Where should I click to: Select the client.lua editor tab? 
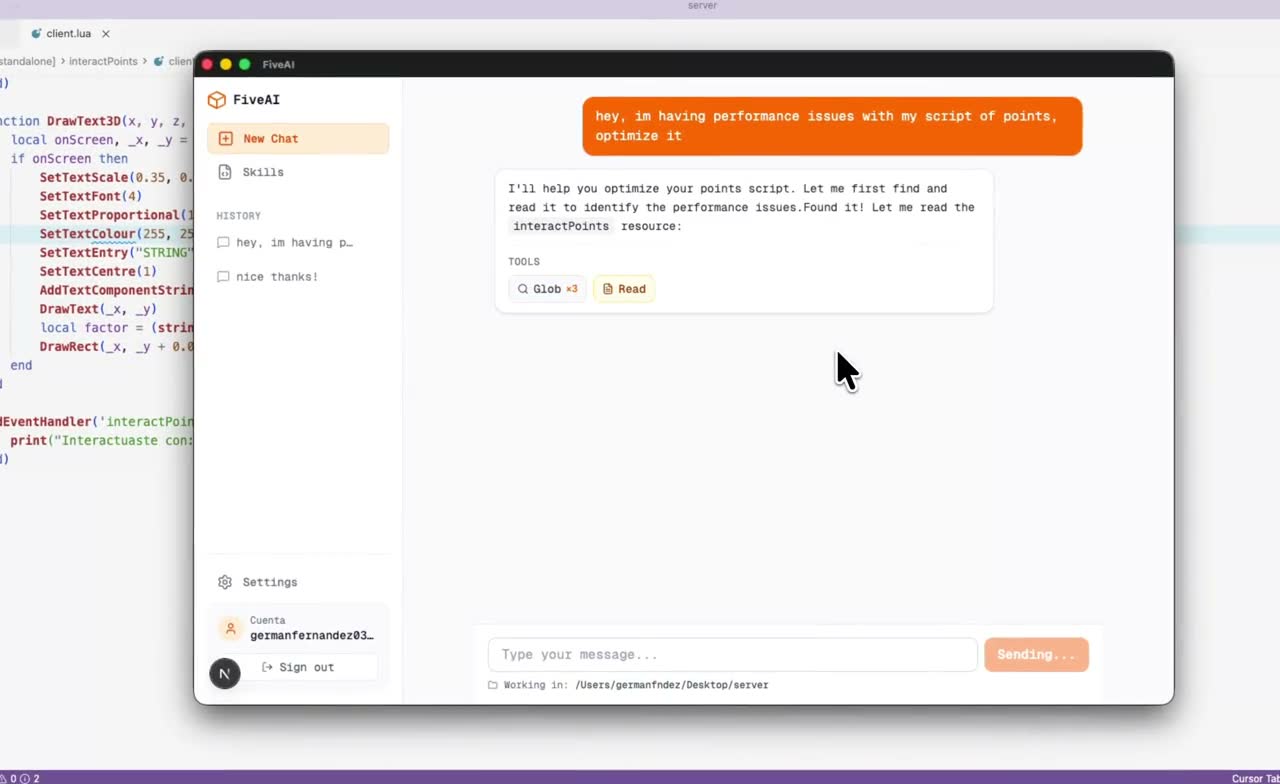69,33
